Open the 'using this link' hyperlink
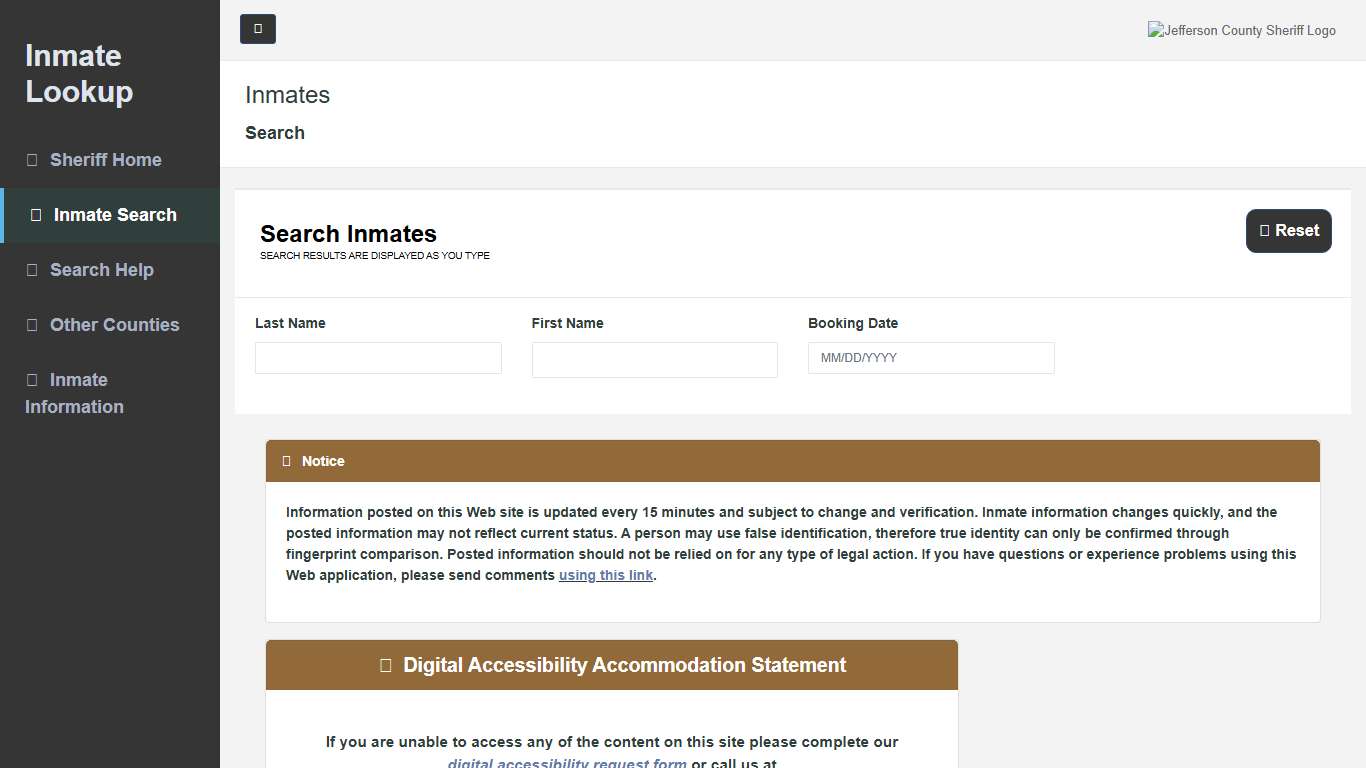Viewport: 1366px width, 768px height. tap(605, 575)
